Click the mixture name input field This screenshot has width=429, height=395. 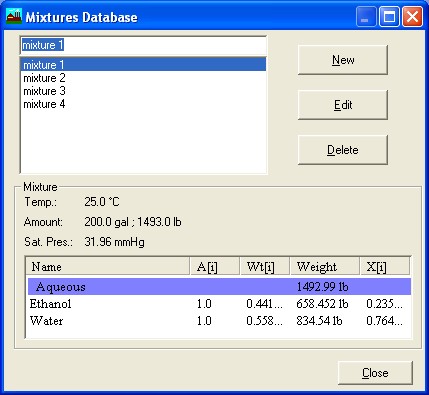point(143,45)
